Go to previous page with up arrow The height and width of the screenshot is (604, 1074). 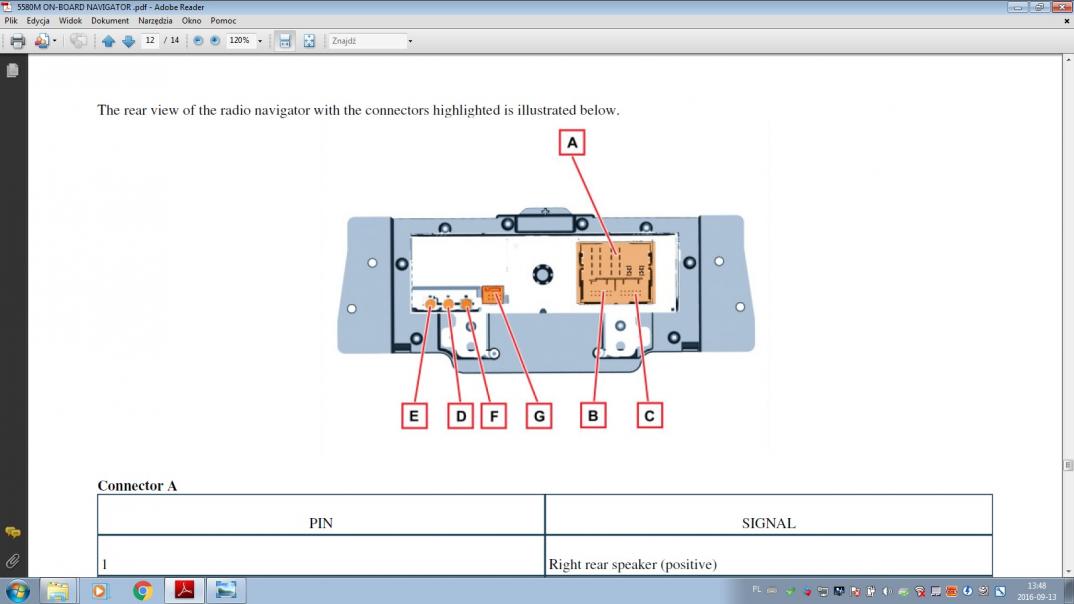[108, 41]
